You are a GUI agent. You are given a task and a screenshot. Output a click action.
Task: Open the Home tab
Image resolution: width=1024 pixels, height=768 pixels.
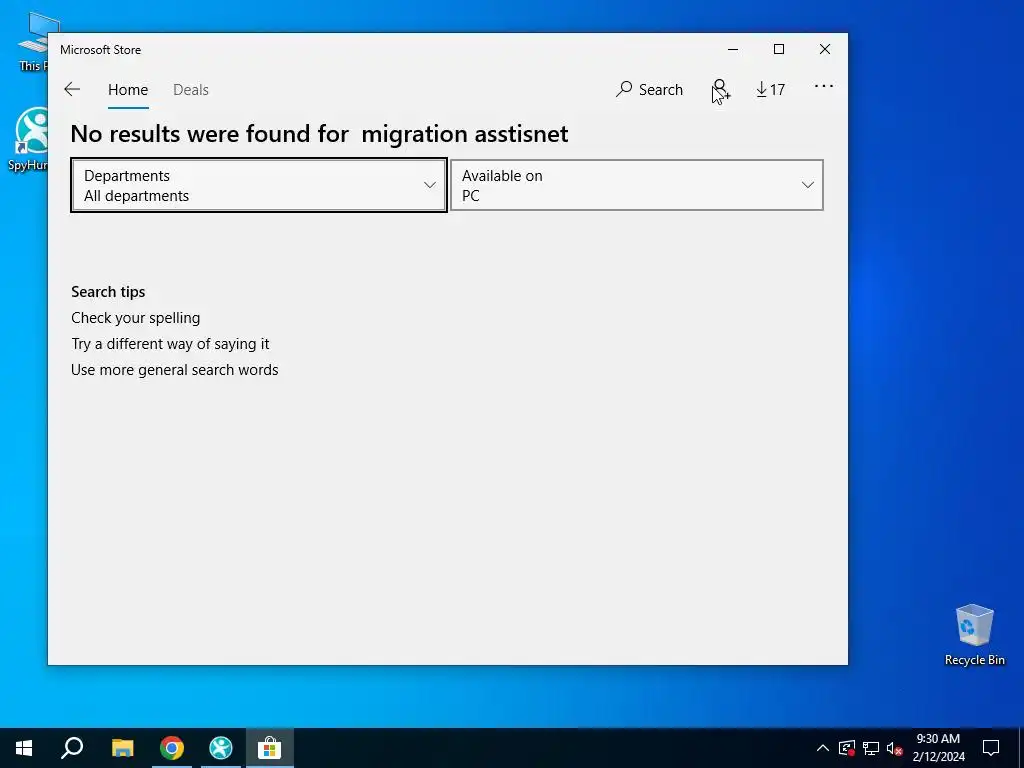(x=128, y=89)
